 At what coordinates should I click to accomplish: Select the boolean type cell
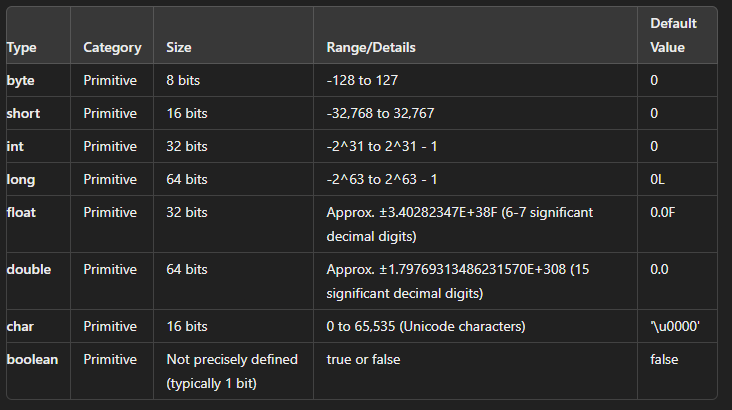coord(32,359)
